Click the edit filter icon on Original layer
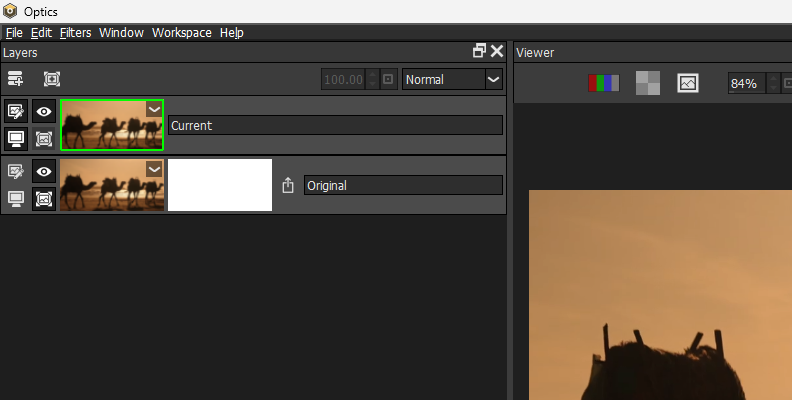792x400 pixels. tap(16, 171)
